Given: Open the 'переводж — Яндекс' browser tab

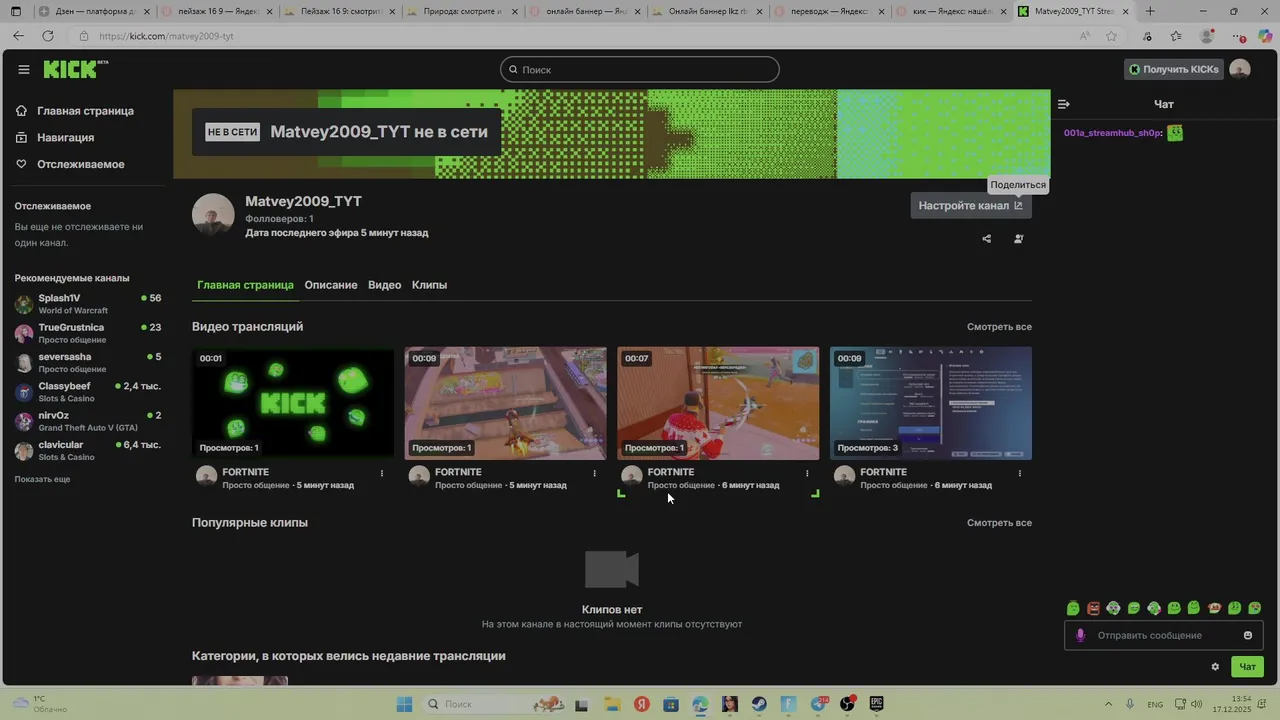Looking at the screenshot, I should pyautogui.click(x=830, y=11).
